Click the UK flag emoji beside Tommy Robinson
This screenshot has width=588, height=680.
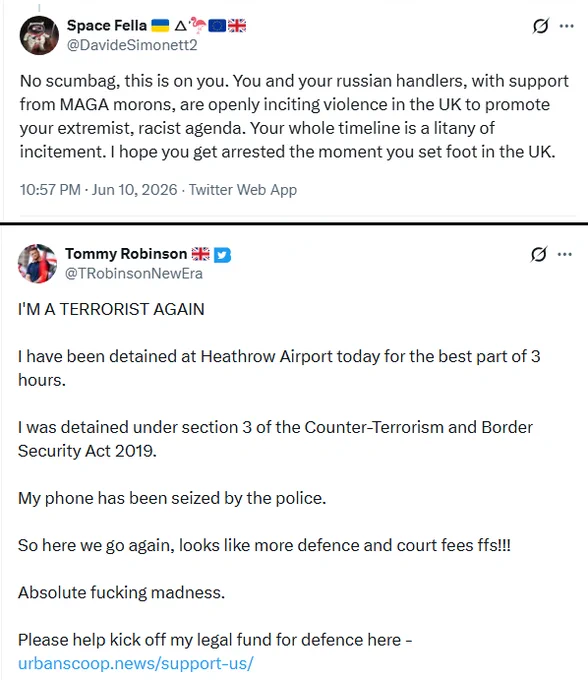[x=200, y=254]
